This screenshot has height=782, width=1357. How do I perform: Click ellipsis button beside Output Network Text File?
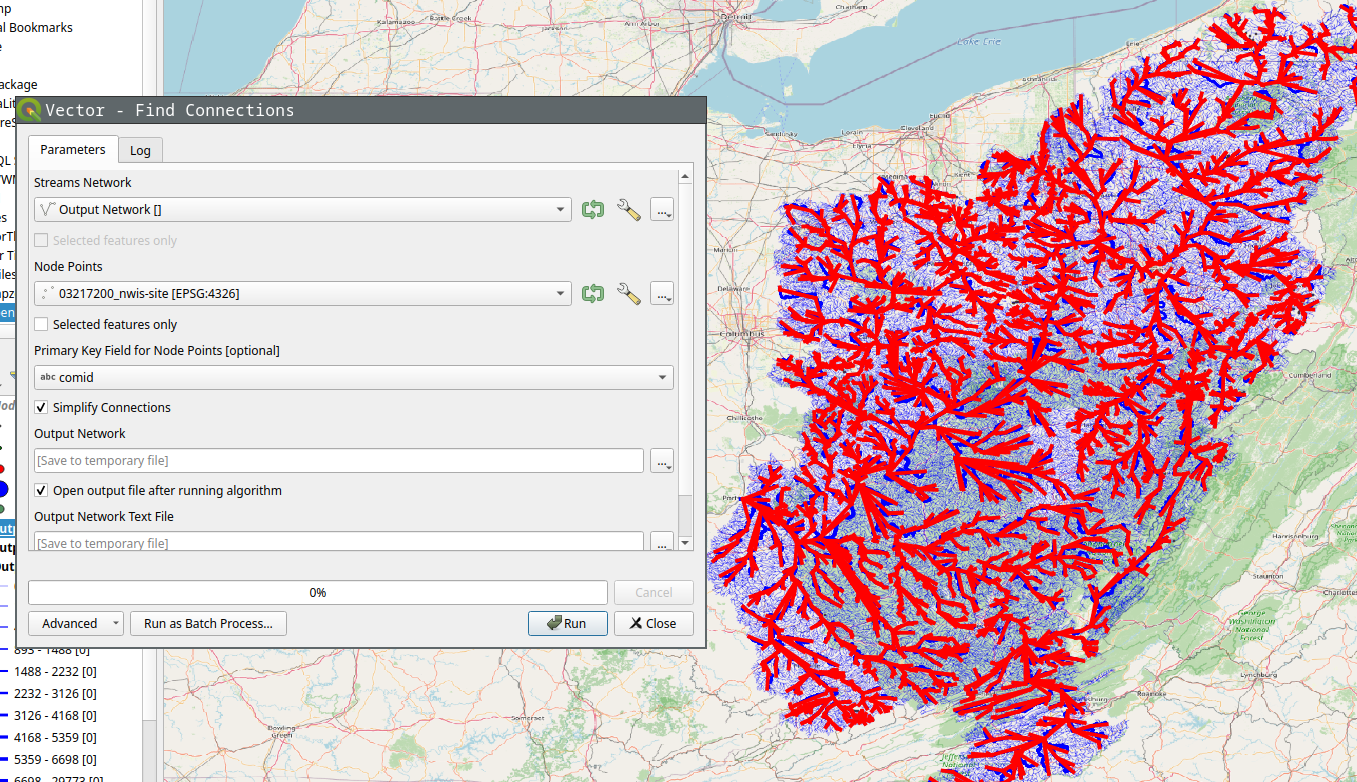click(661, 543)
